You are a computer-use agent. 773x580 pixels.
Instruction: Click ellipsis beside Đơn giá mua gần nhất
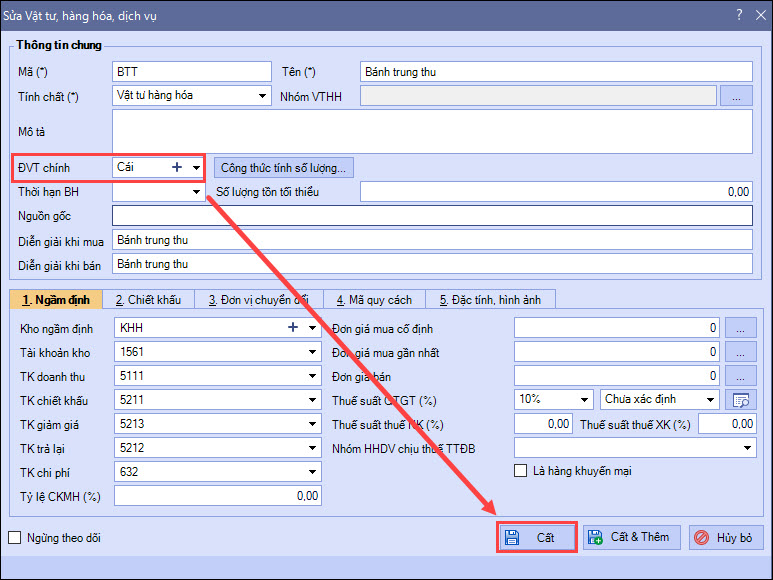[741, 352]
